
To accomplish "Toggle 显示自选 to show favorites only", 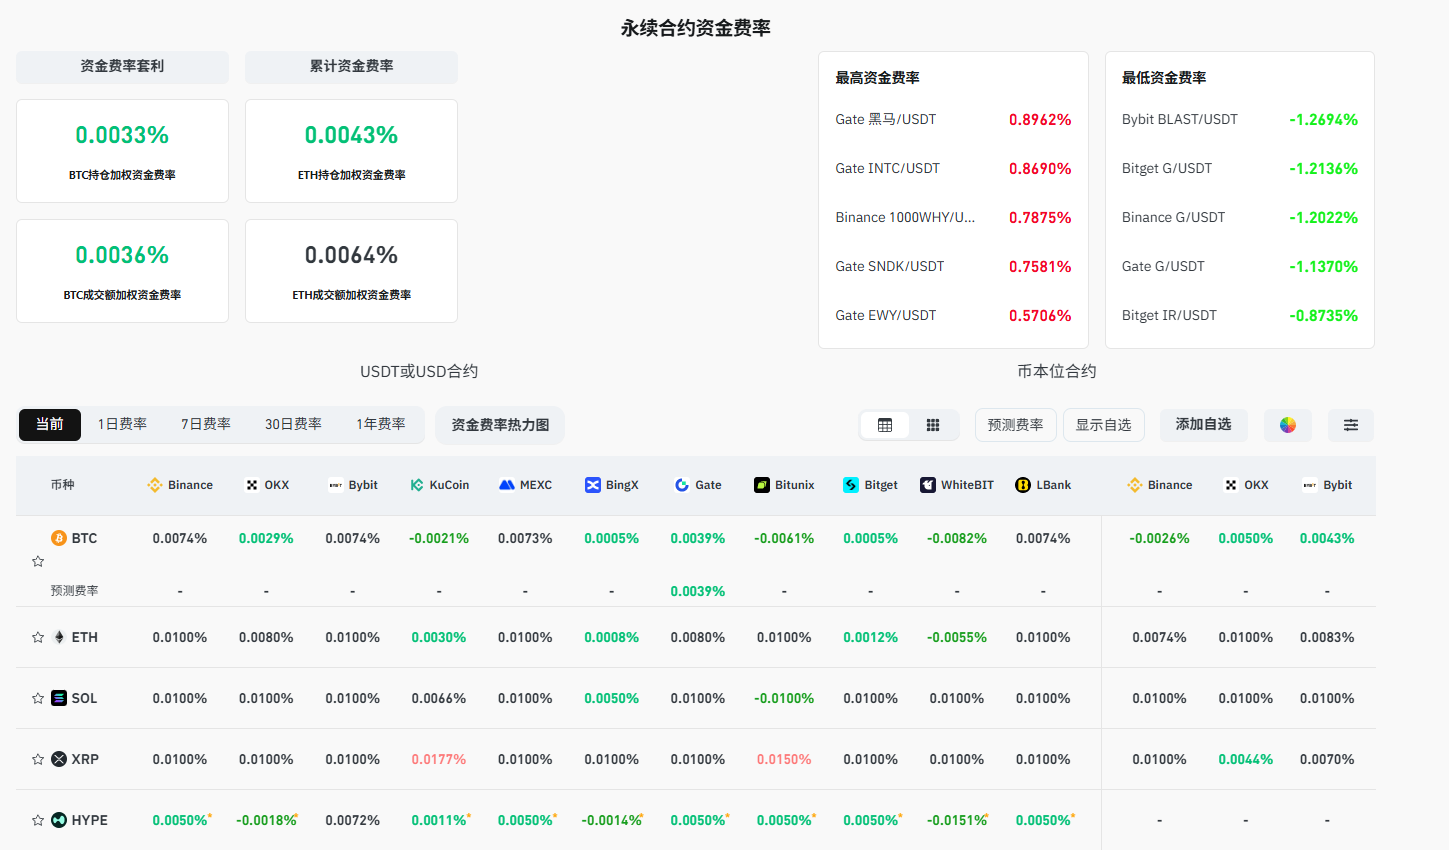I will point(1103,425).
